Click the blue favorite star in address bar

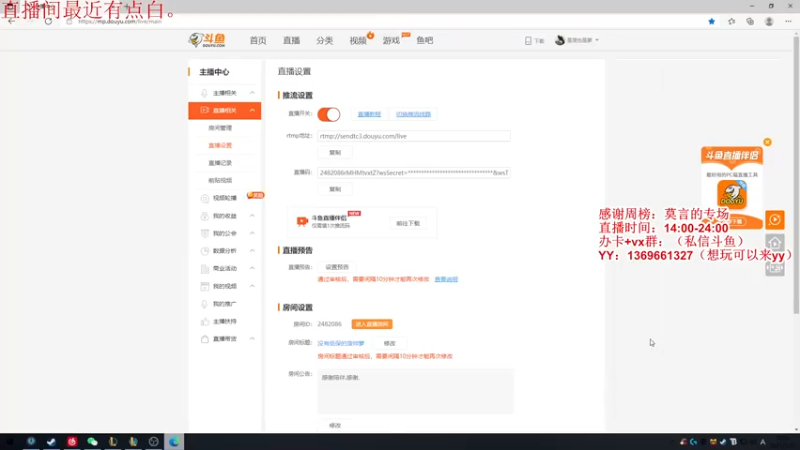tap(711, 21)
